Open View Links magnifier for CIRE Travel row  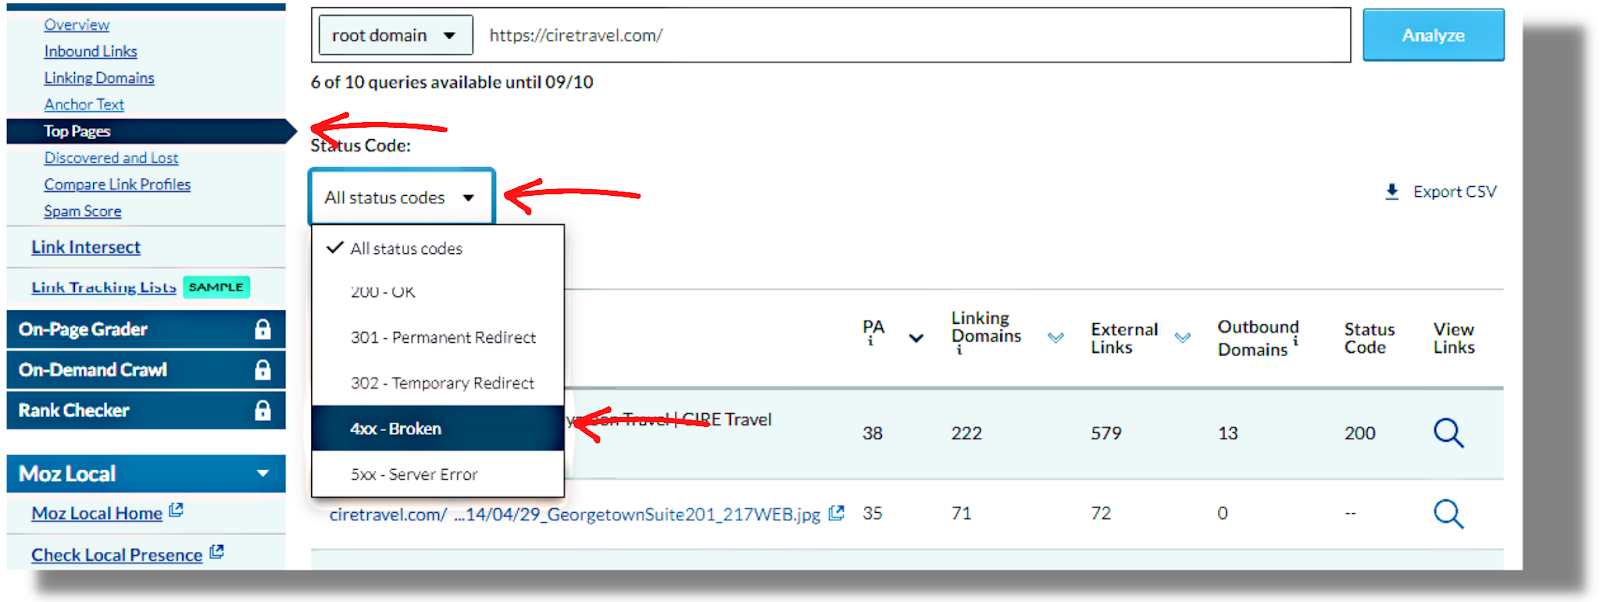(x=1448, y=433)
